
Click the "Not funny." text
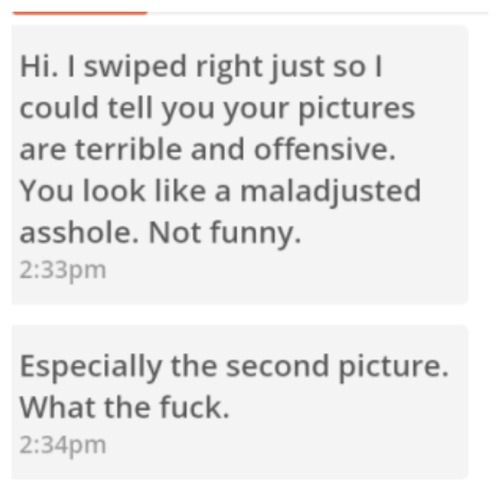(225, 233)
